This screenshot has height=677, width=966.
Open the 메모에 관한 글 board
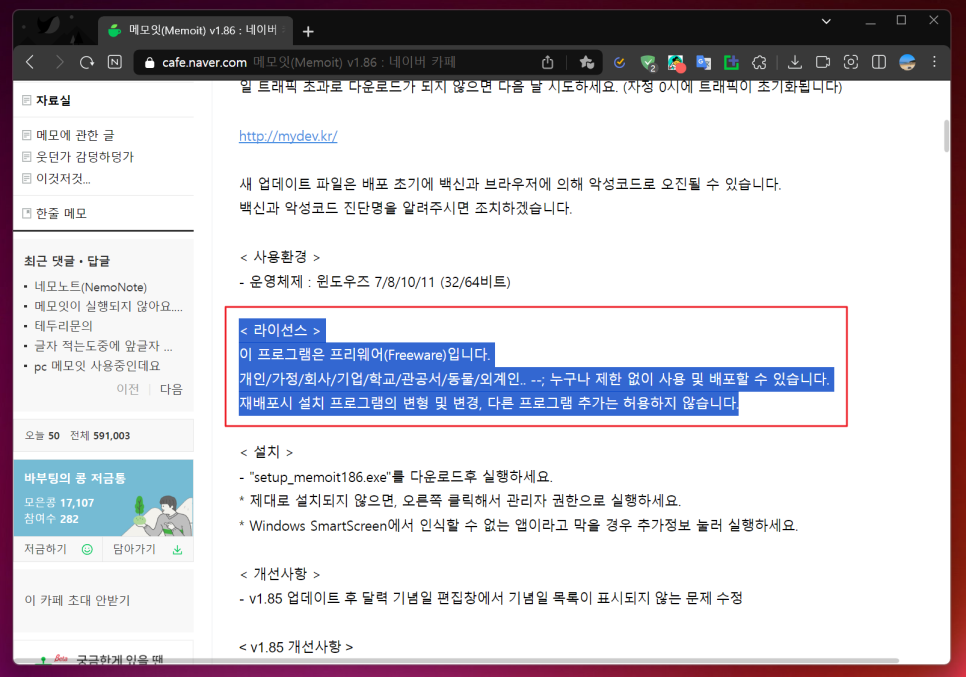pos(75,135)
